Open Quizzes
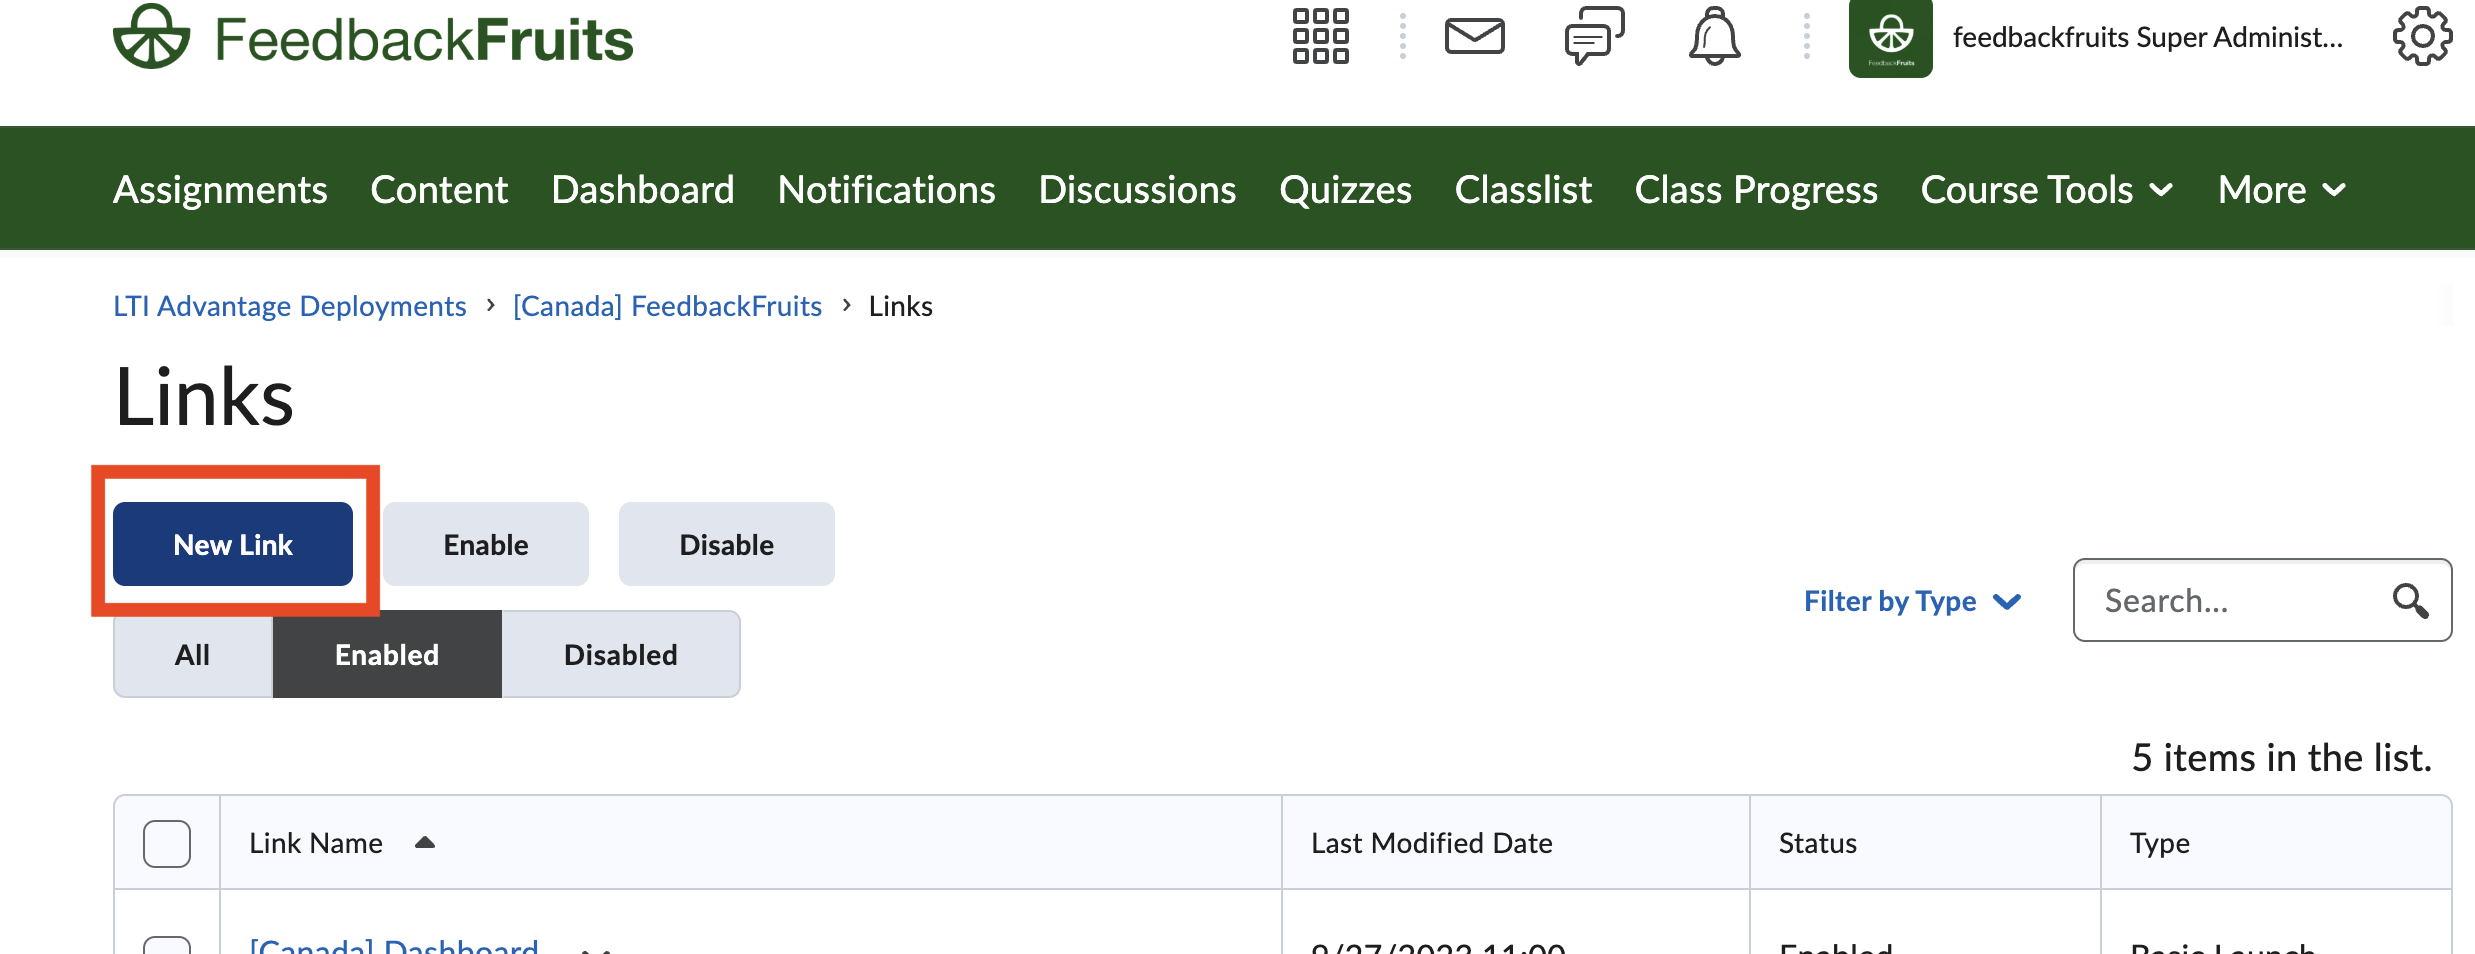The image size is (2475, 954). pos(1345,189)
